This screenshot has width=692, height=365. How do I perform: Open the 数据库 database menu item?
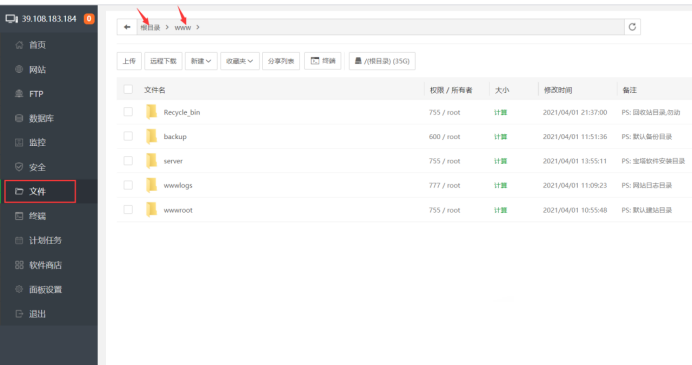pos(49,118)
